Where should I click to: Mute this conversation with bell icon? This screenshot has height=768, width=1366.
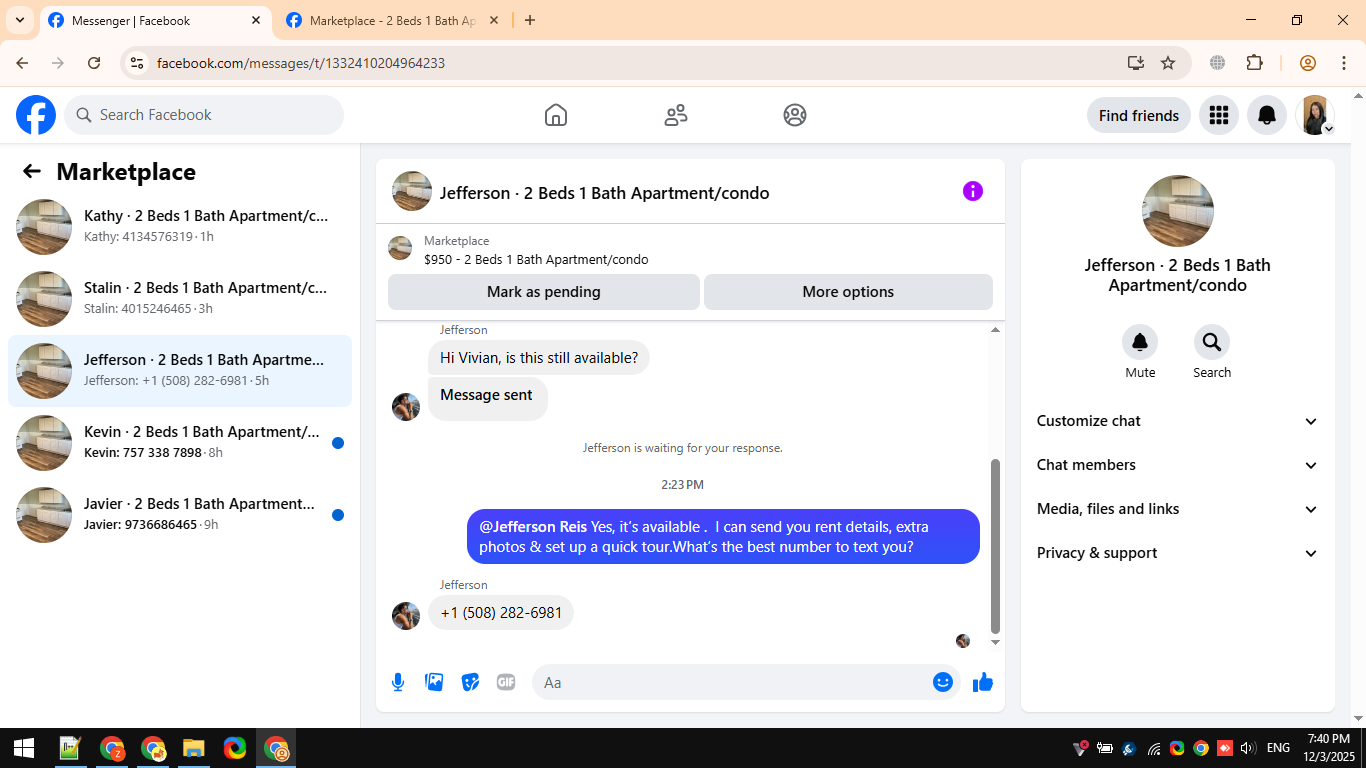(x=1140, y=343)
